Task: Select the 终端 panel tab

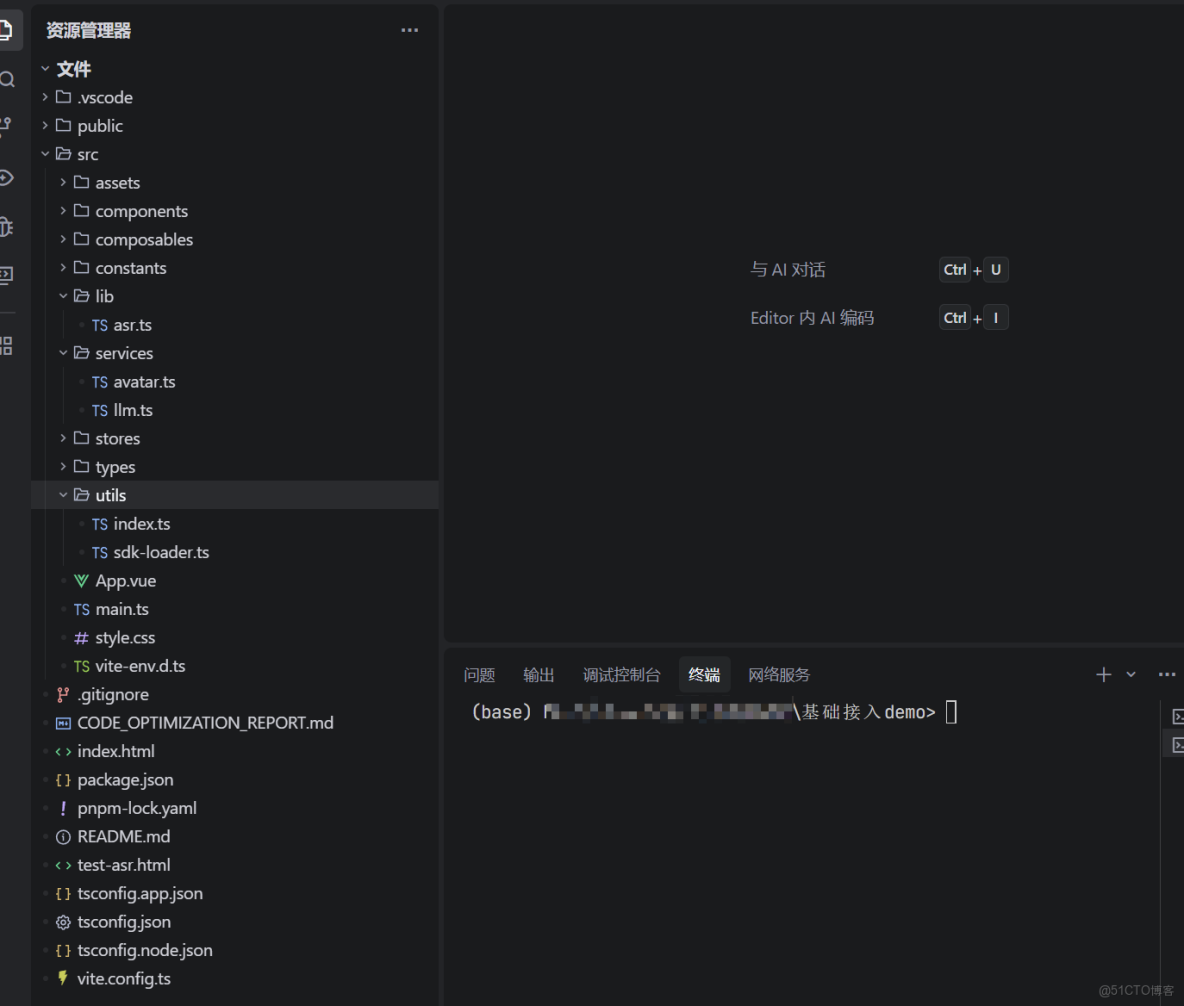Action: pyautogui.click(x=704, y=674)
